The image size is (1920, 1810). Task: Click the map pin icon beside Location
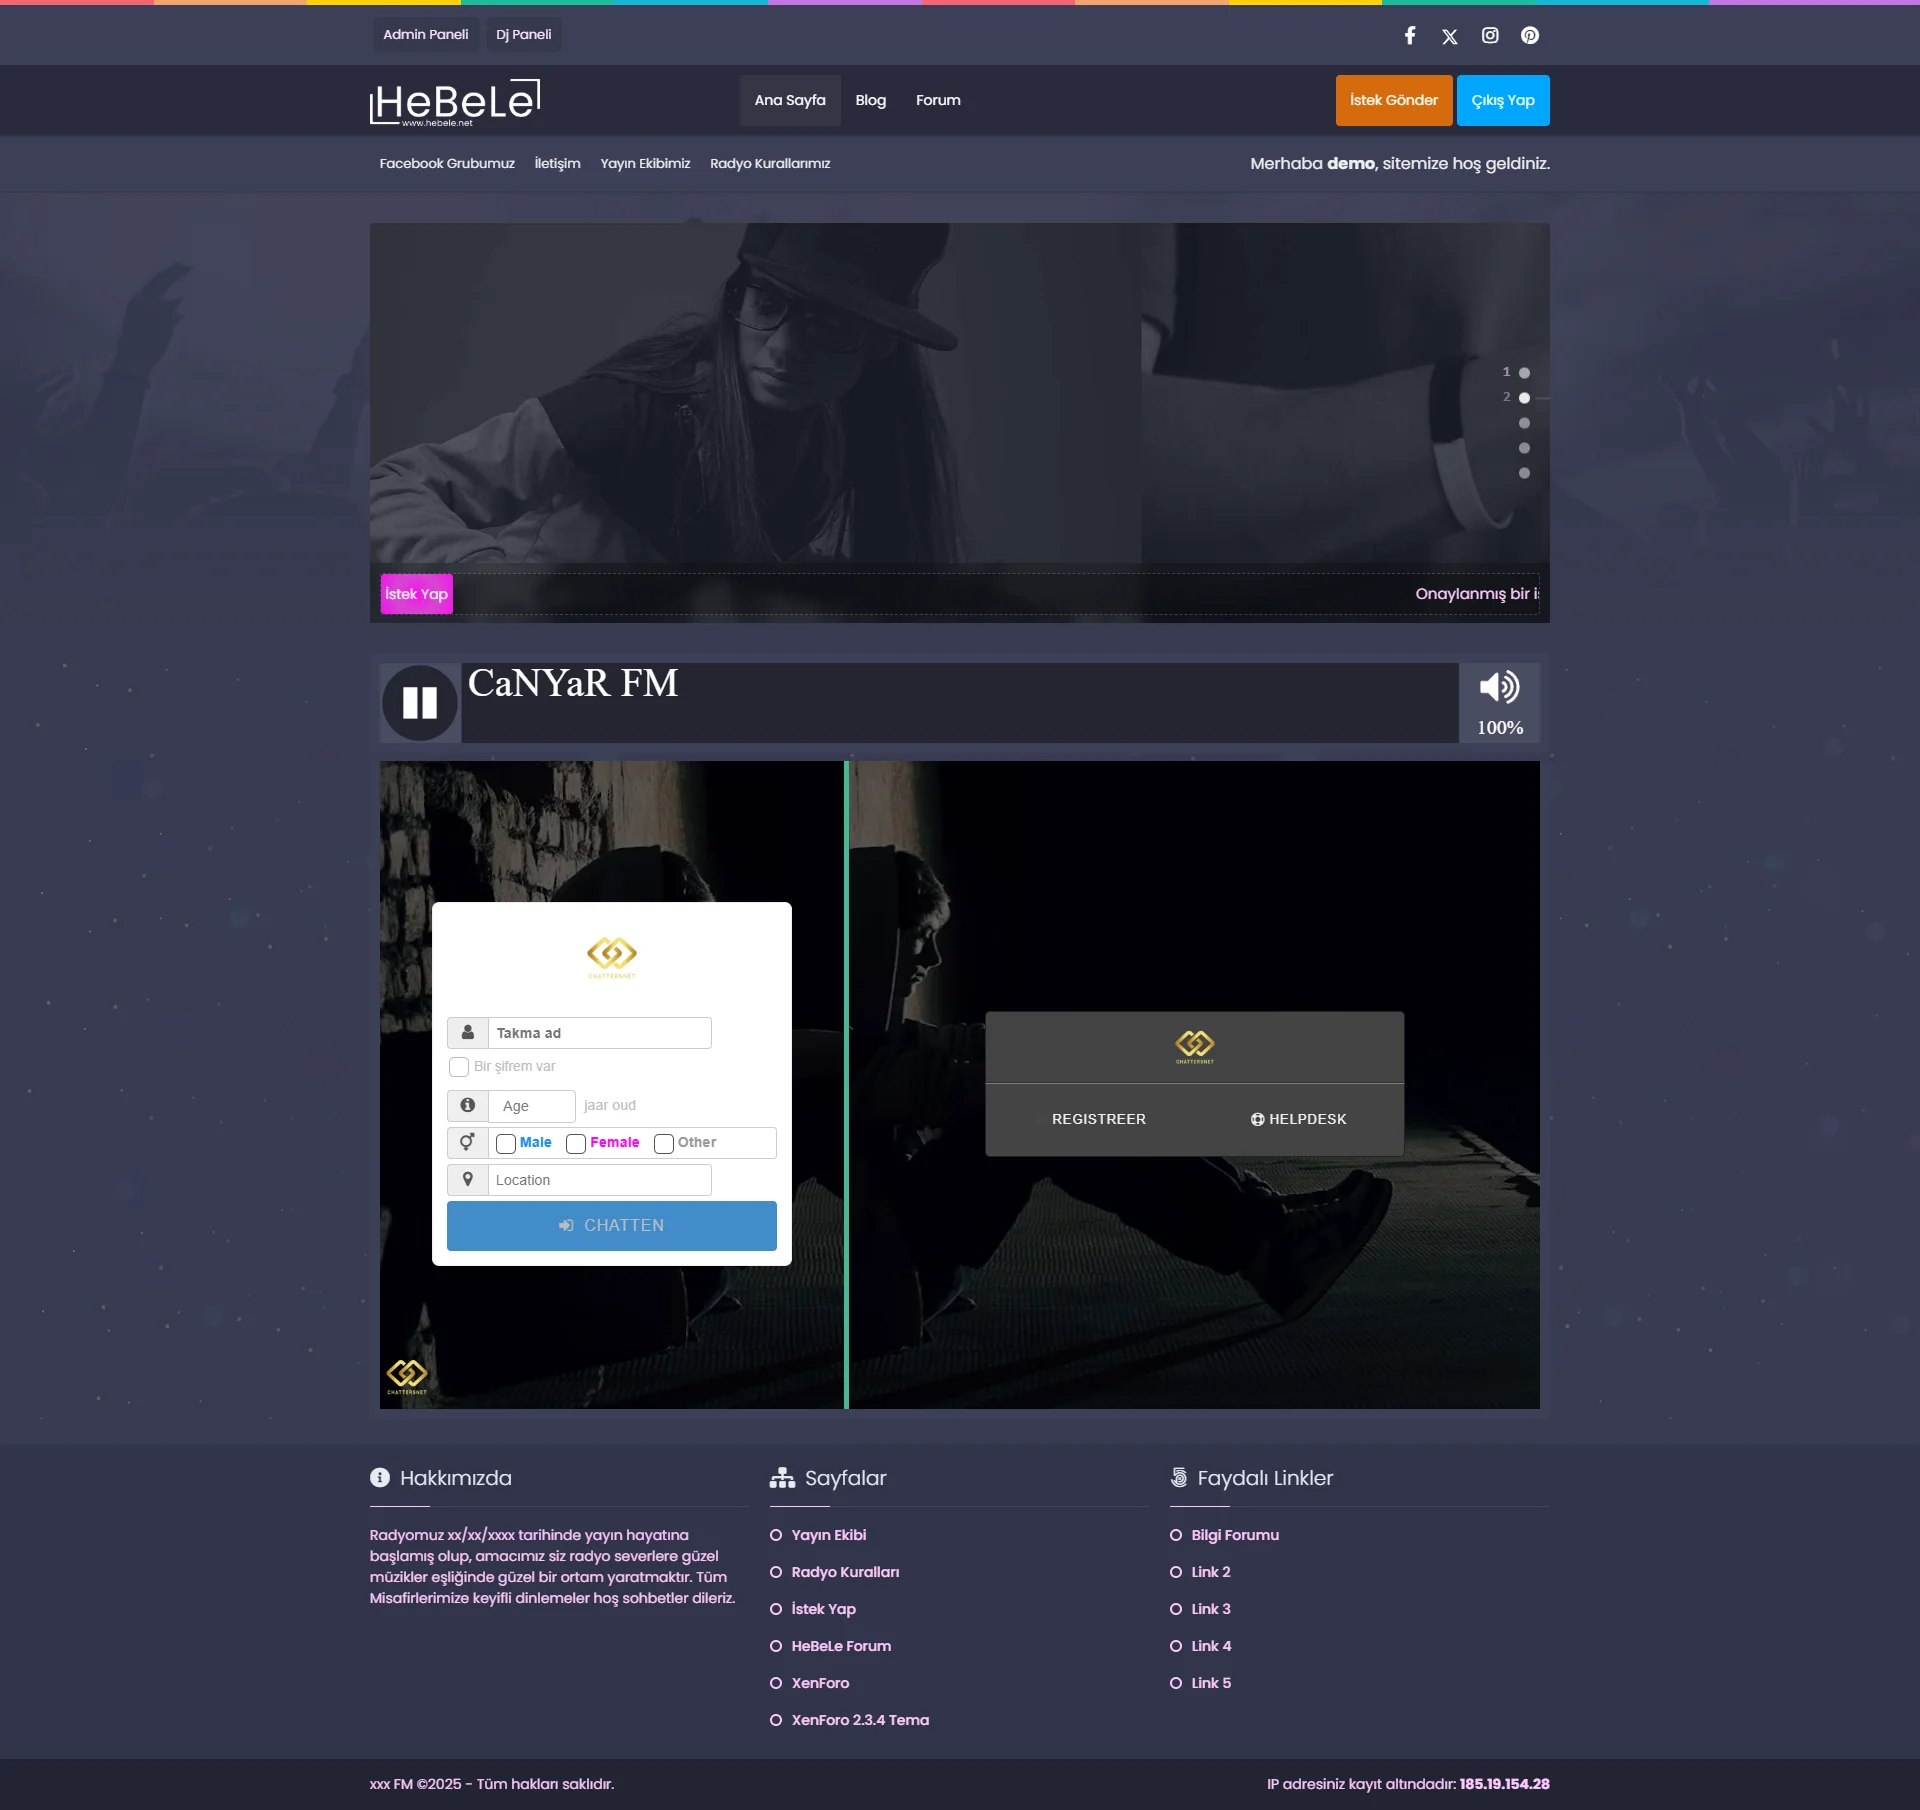[x=468, y=1180]
